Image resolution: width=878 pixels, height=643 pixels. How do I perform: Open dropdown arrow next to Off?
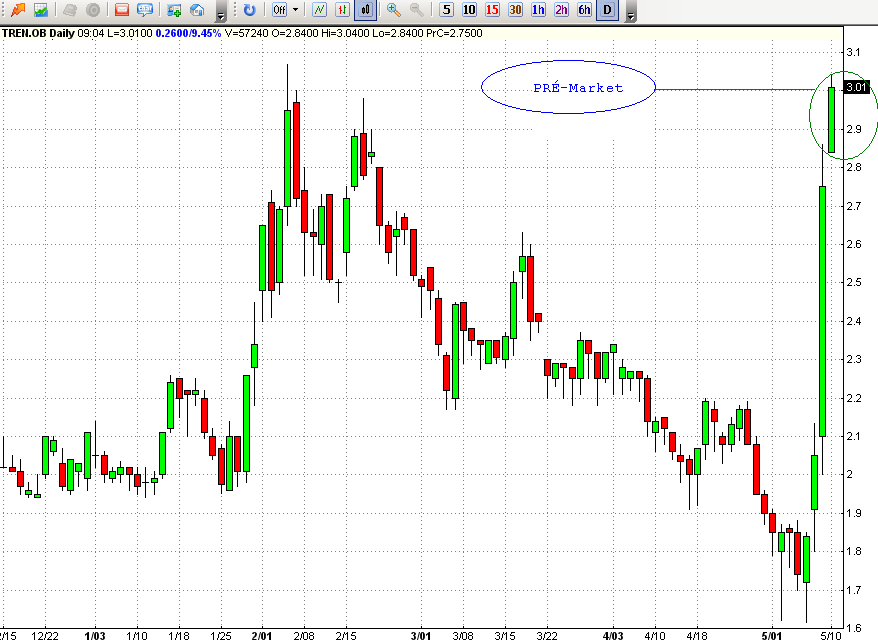[296, 10]
